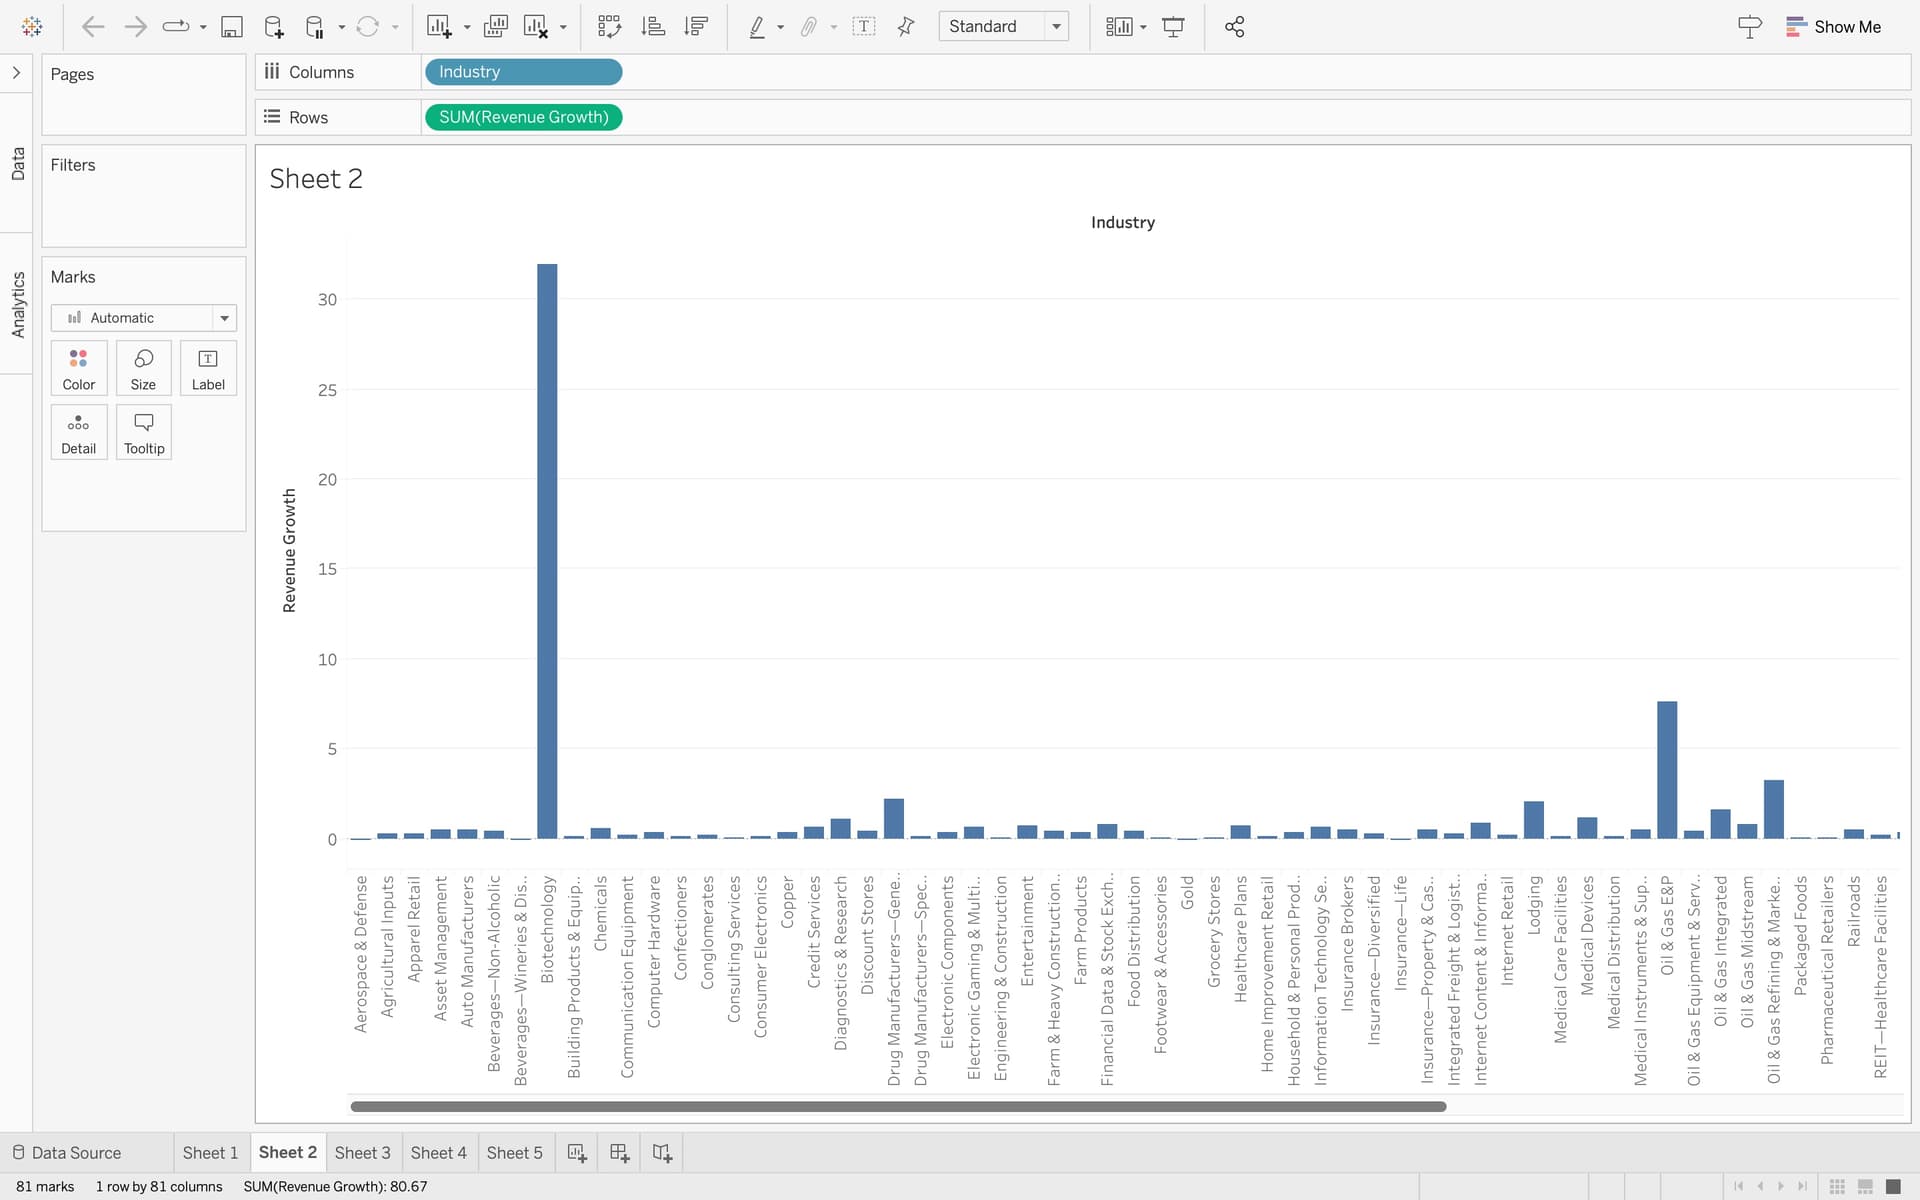Click the Share icon in toolbar
Screen dimensions: 1920x1200
pos(1235,27)
